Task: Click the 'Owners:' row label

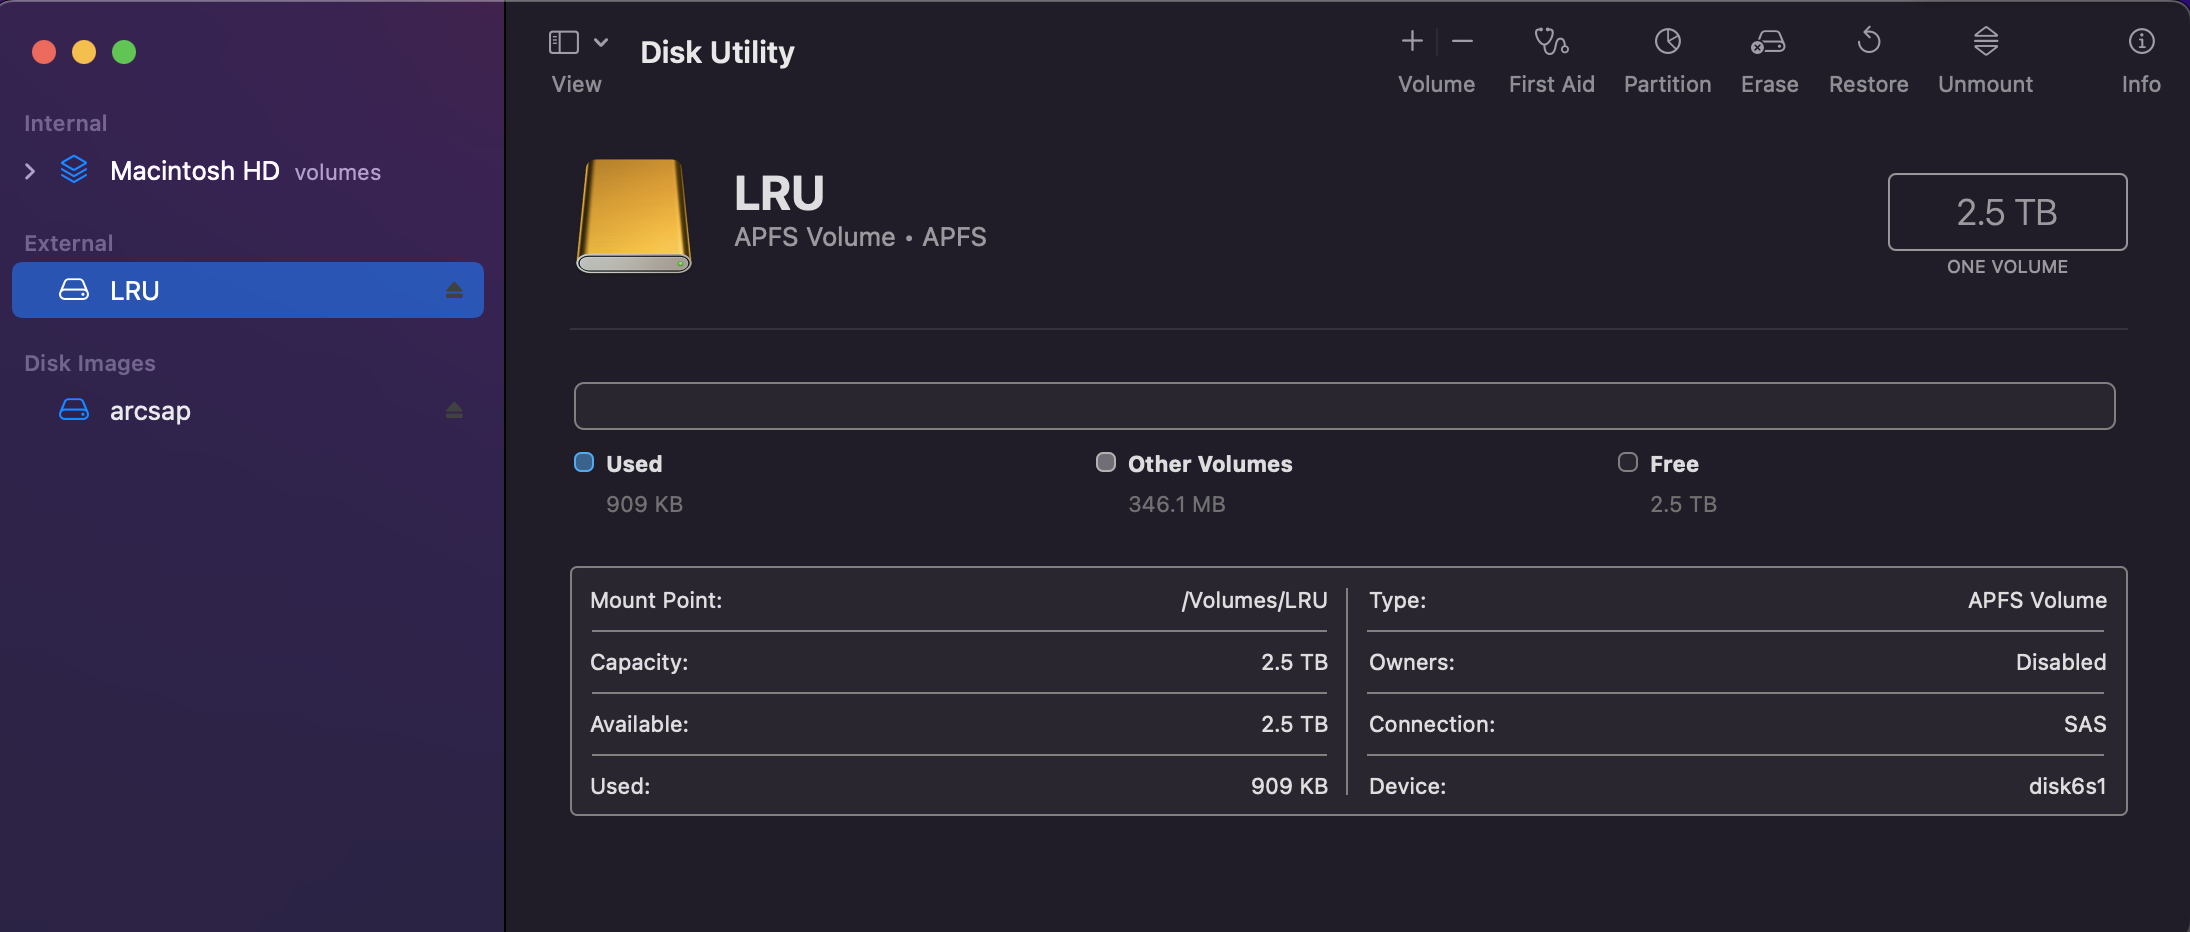Action: 1411,662
